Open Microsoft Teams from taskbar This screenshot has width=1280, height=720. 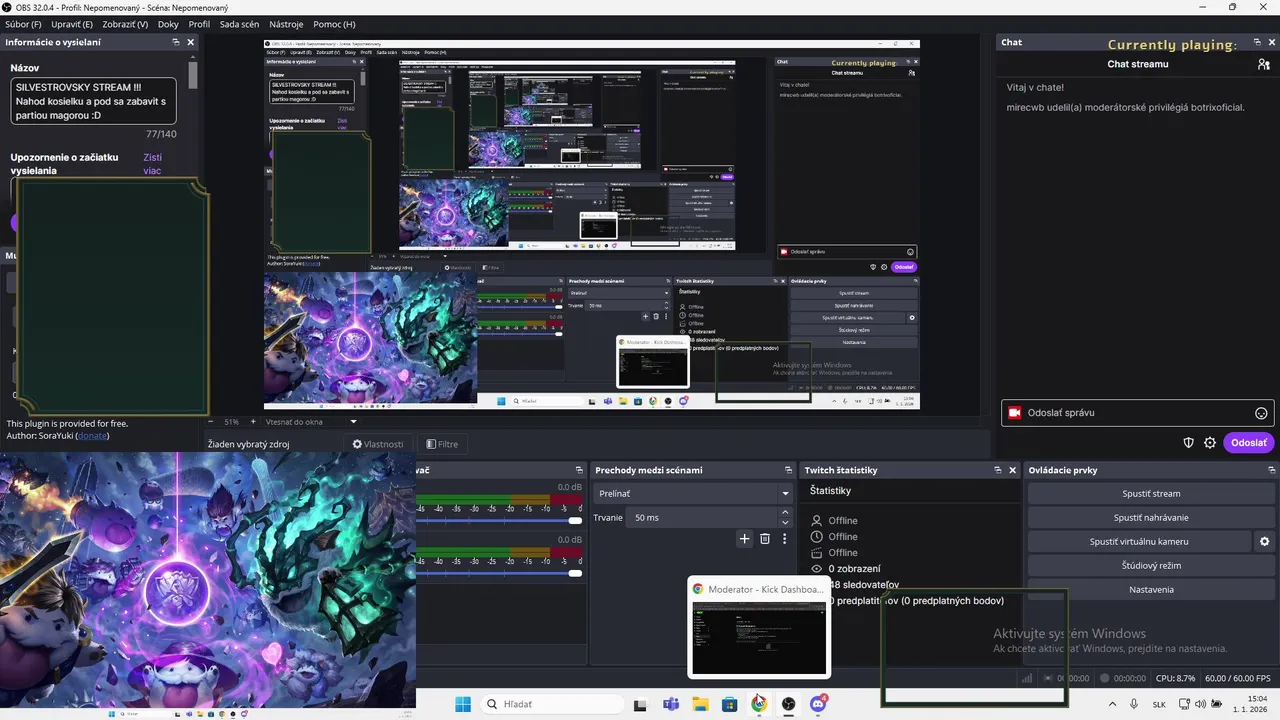670,704
